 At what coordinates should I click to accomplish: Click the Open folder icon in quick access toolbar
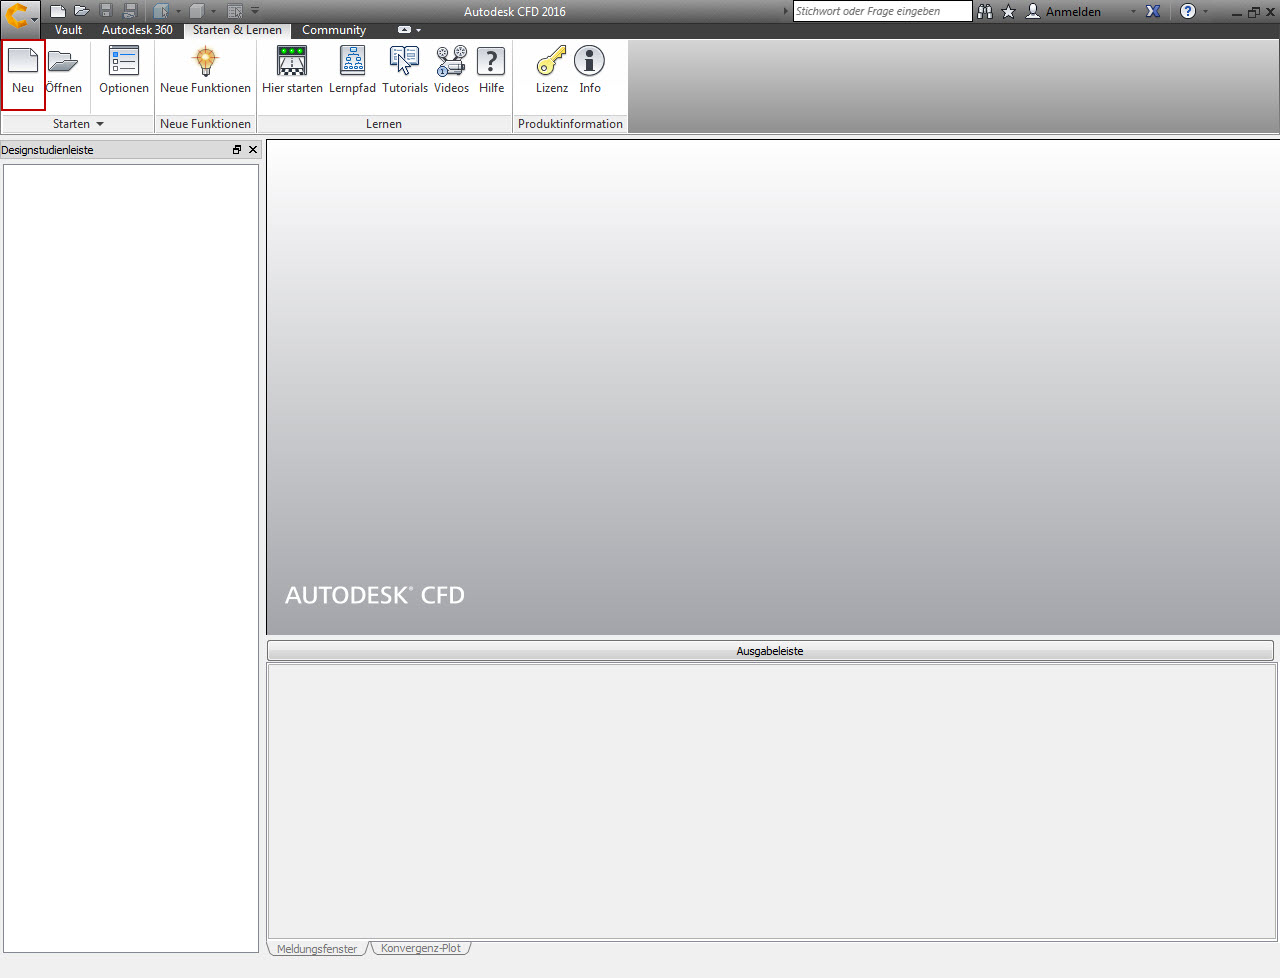point(82,11)
